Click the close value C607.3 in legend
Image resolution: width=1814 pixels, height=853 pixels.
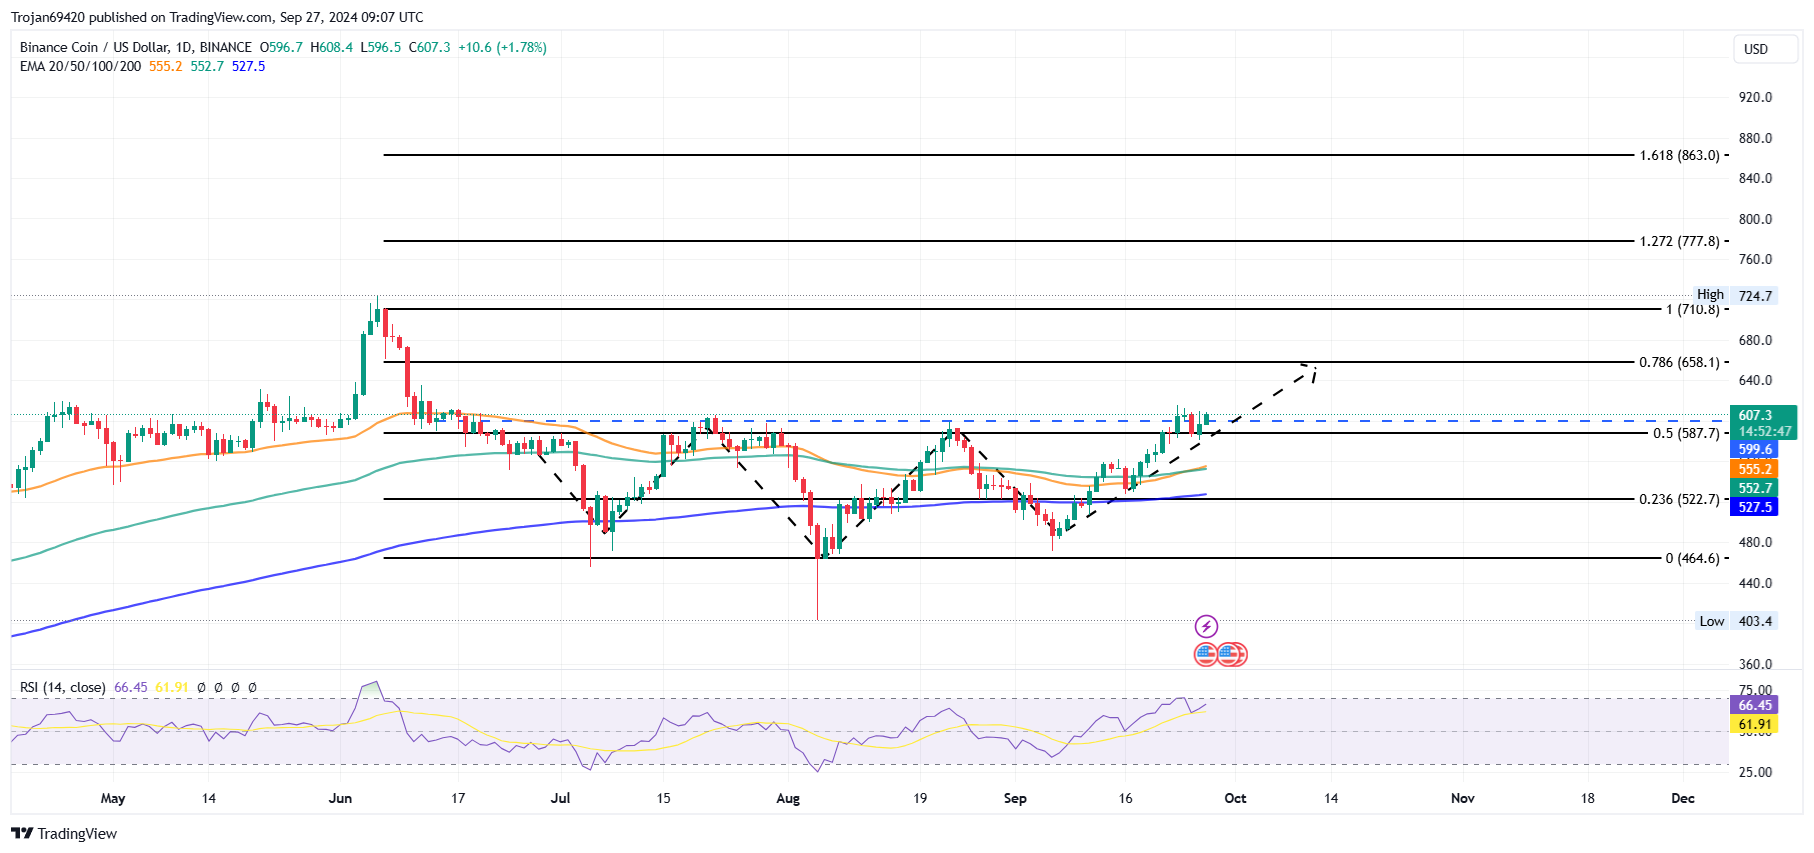click(430, 47)
